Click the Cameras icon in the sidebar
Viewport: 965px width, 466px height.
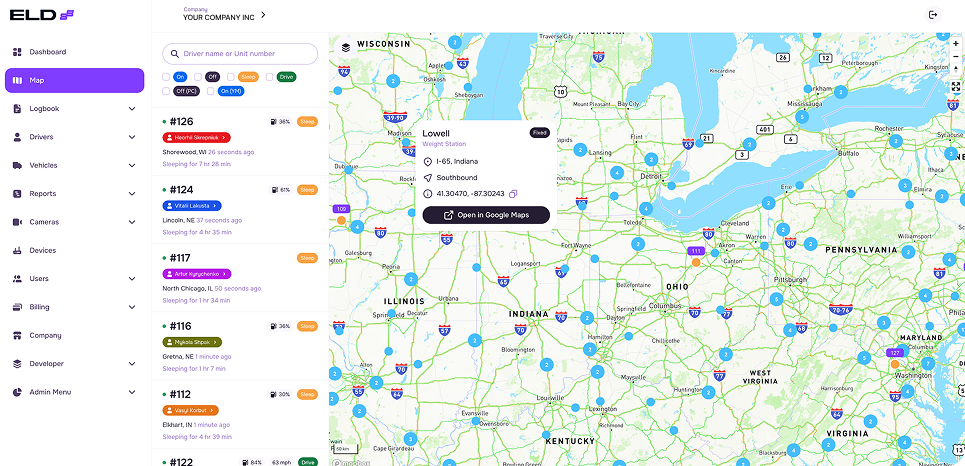point(18,222)
